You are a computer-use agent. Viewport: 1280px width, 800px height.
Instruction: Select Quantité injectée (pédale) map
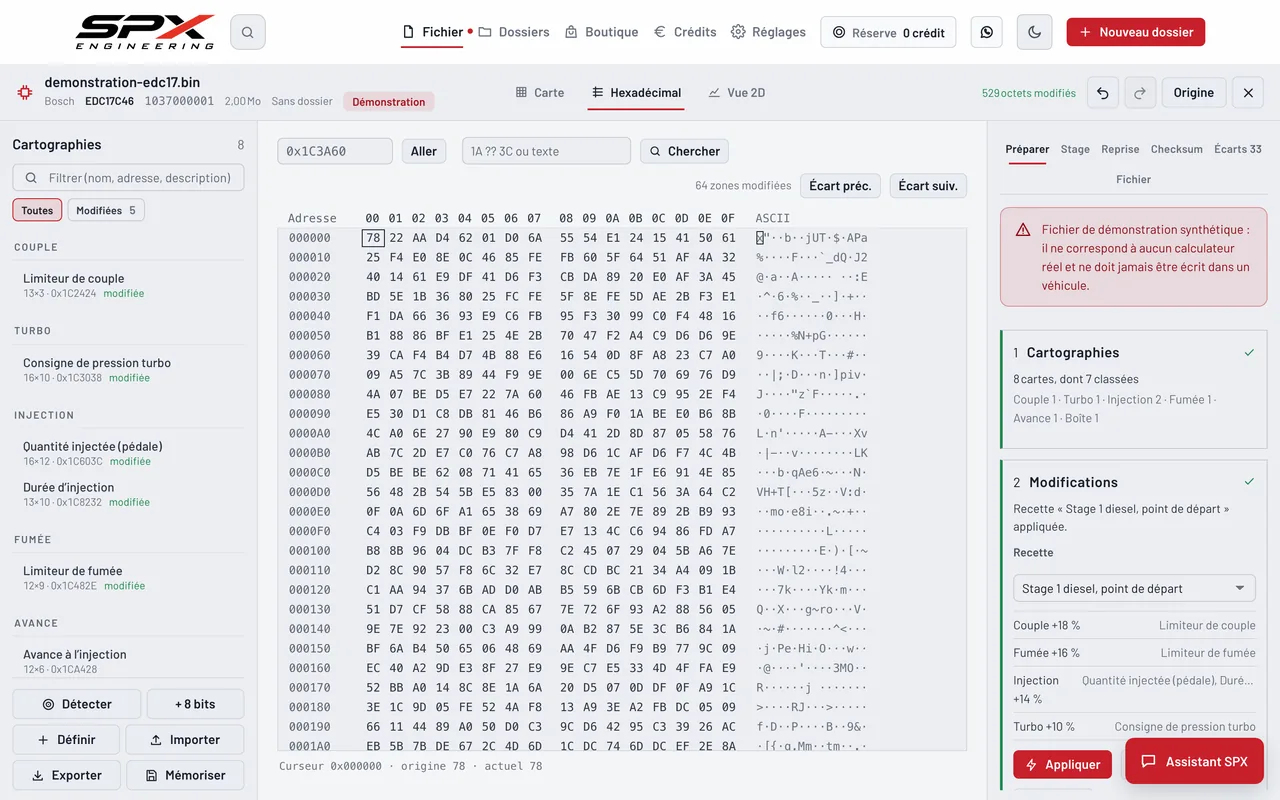click(x=128, y=453)
